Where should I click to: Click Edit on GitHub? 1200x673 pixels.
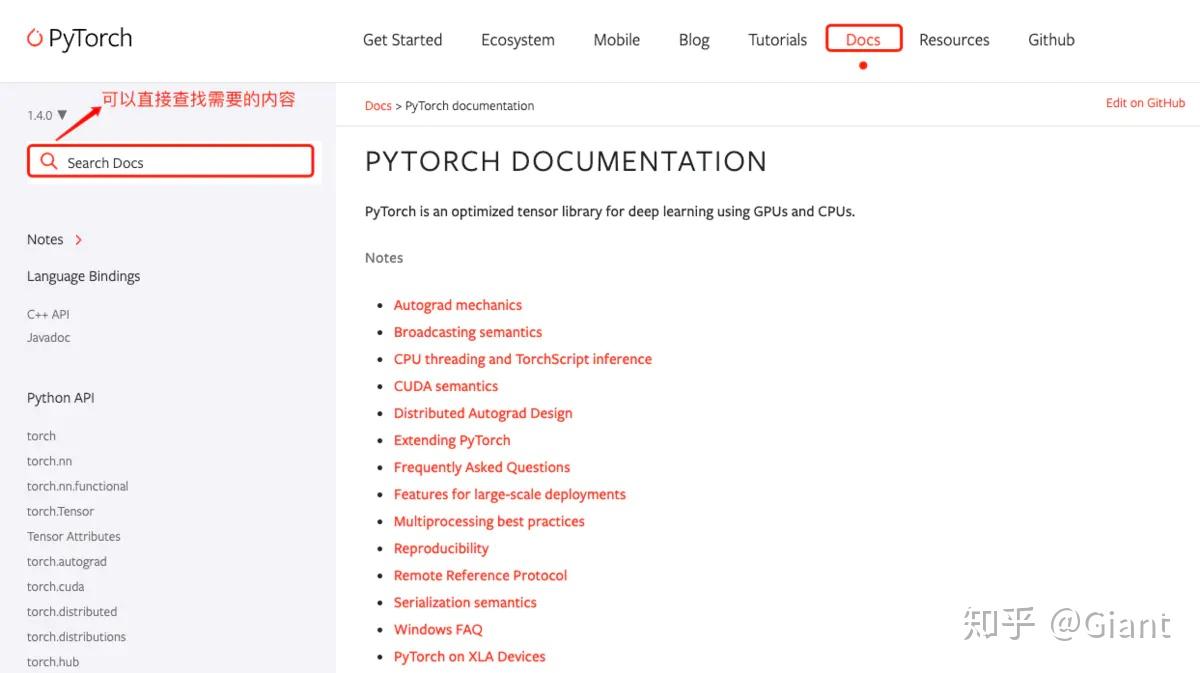(x=1145, y=102)
